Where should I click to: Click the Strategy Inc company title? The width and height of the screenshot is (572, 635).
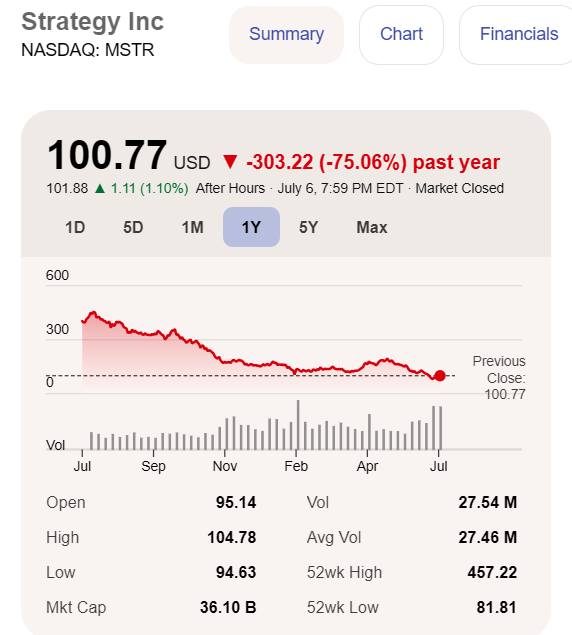pyautogui.click(x=93, y=21)
